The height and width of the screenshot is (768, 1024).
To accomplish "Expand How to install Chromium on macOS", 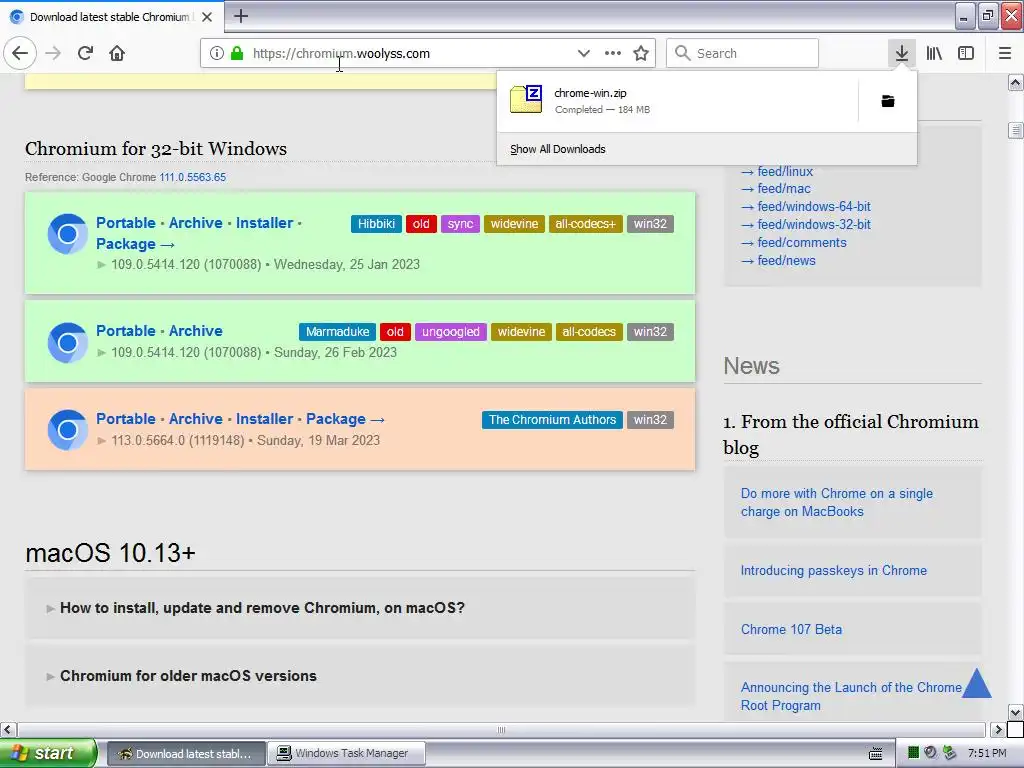I will [x=262, y=608].
